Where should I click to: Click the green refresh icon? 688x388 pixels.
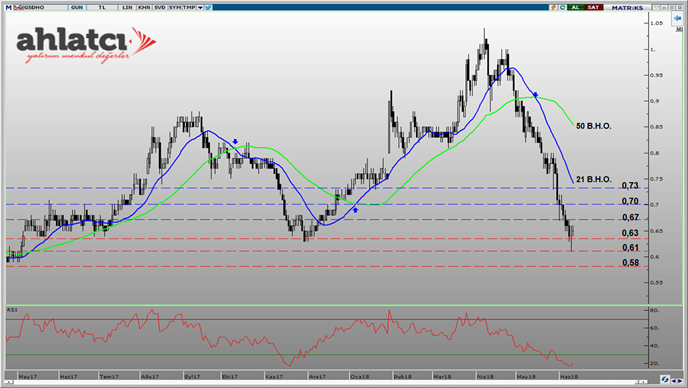[x=562, y=7]
